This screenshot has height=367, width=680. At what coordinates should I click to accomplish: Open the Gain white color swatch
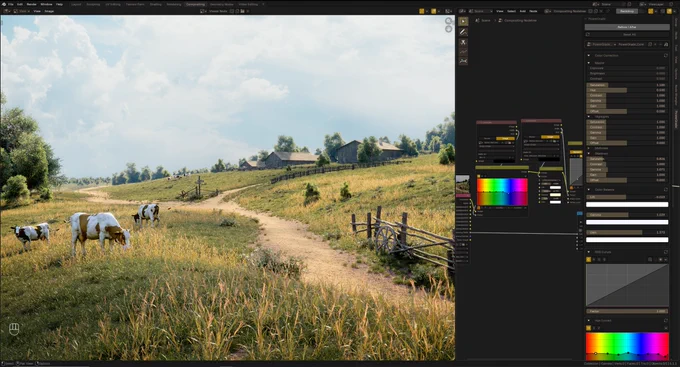pos(627,239)
